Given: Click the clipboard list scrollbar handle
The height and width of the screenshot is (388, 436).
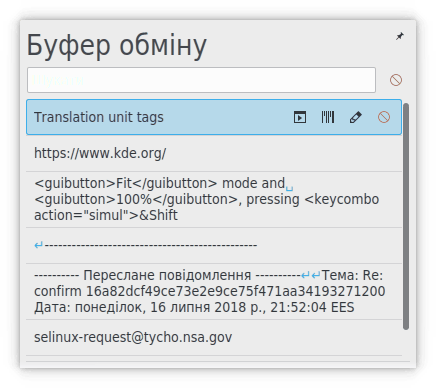Looking at the screenshot, I should tap(406, 217).
